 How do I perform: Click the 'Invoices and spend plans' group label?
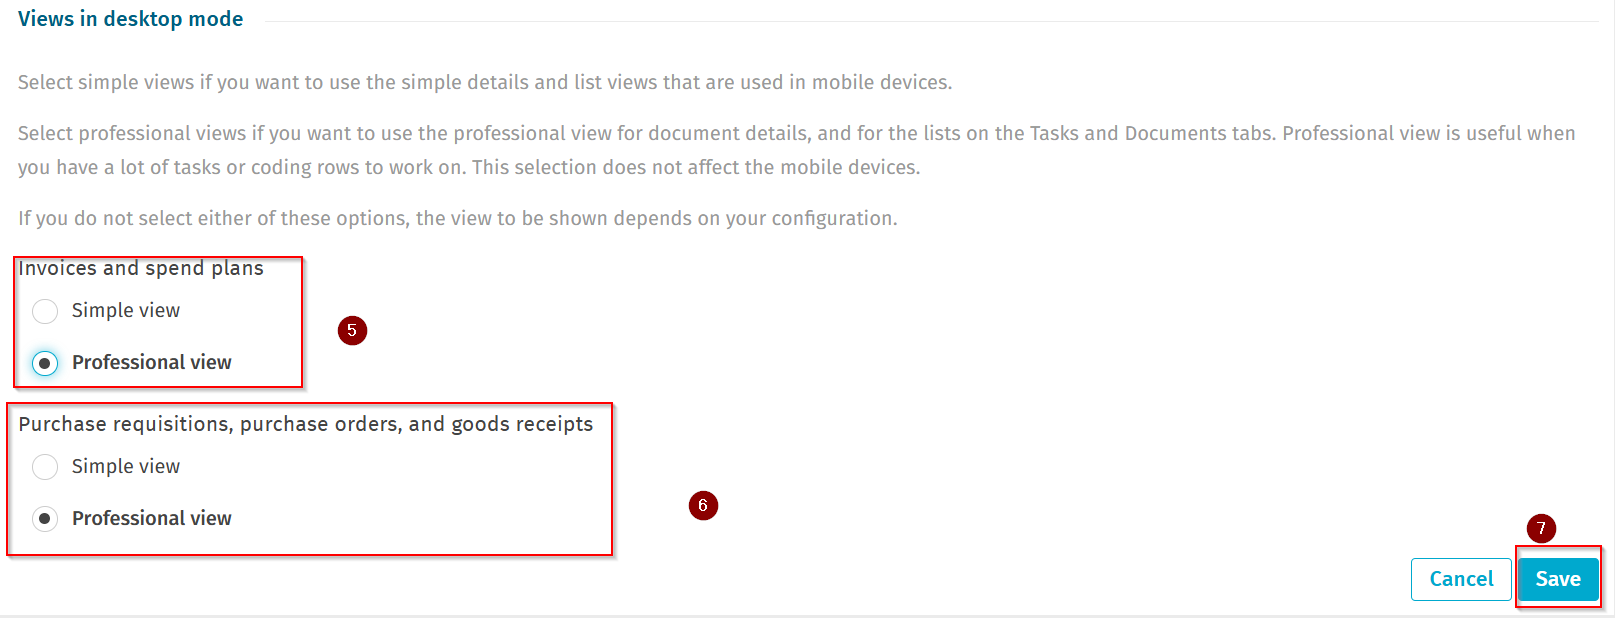(x=141, y=268)
